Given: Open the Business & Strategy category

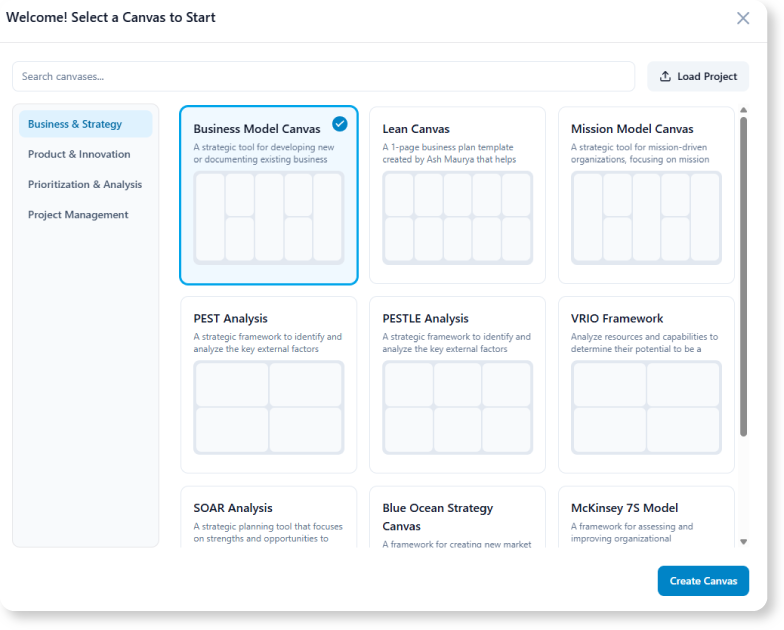Looking at the screenshot, I should (85, 124).
